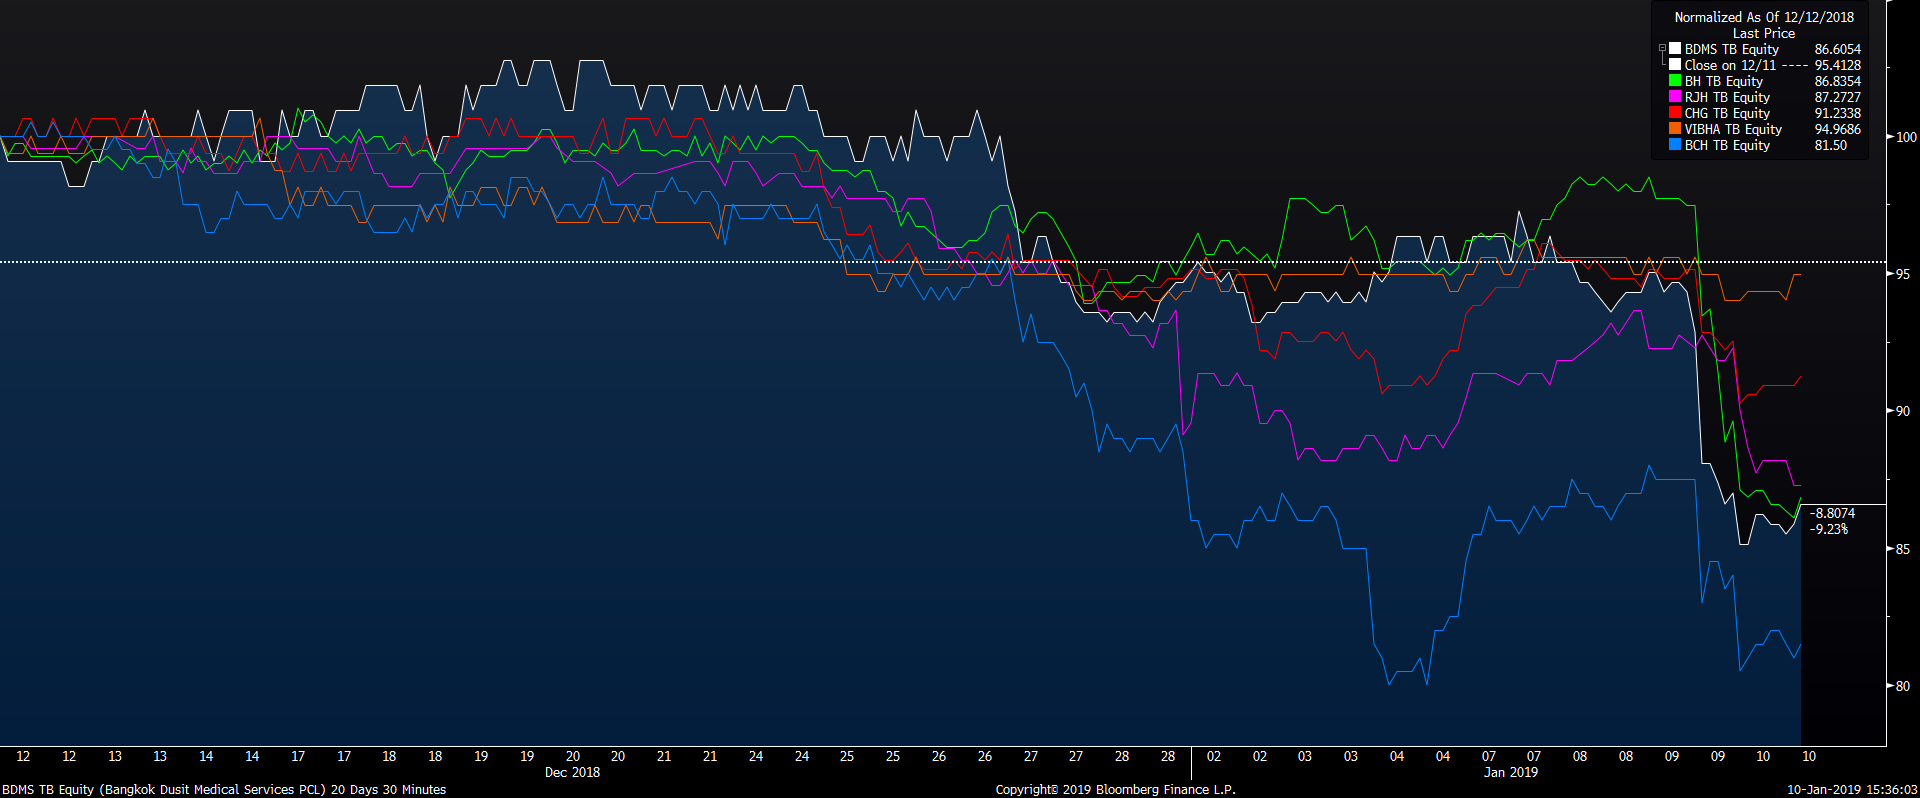Select the RJH TB Equity legend label
Image resolution: width=1920 pixels, height=798 pixels.
coord(1727,97)
